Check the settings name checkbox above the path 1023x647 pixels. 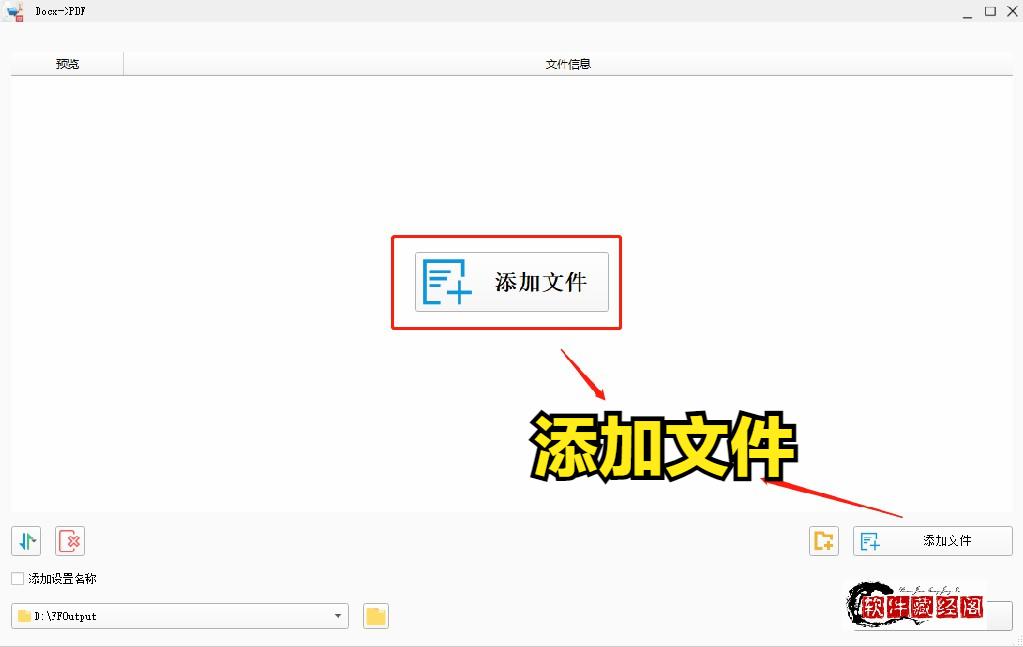17,578
